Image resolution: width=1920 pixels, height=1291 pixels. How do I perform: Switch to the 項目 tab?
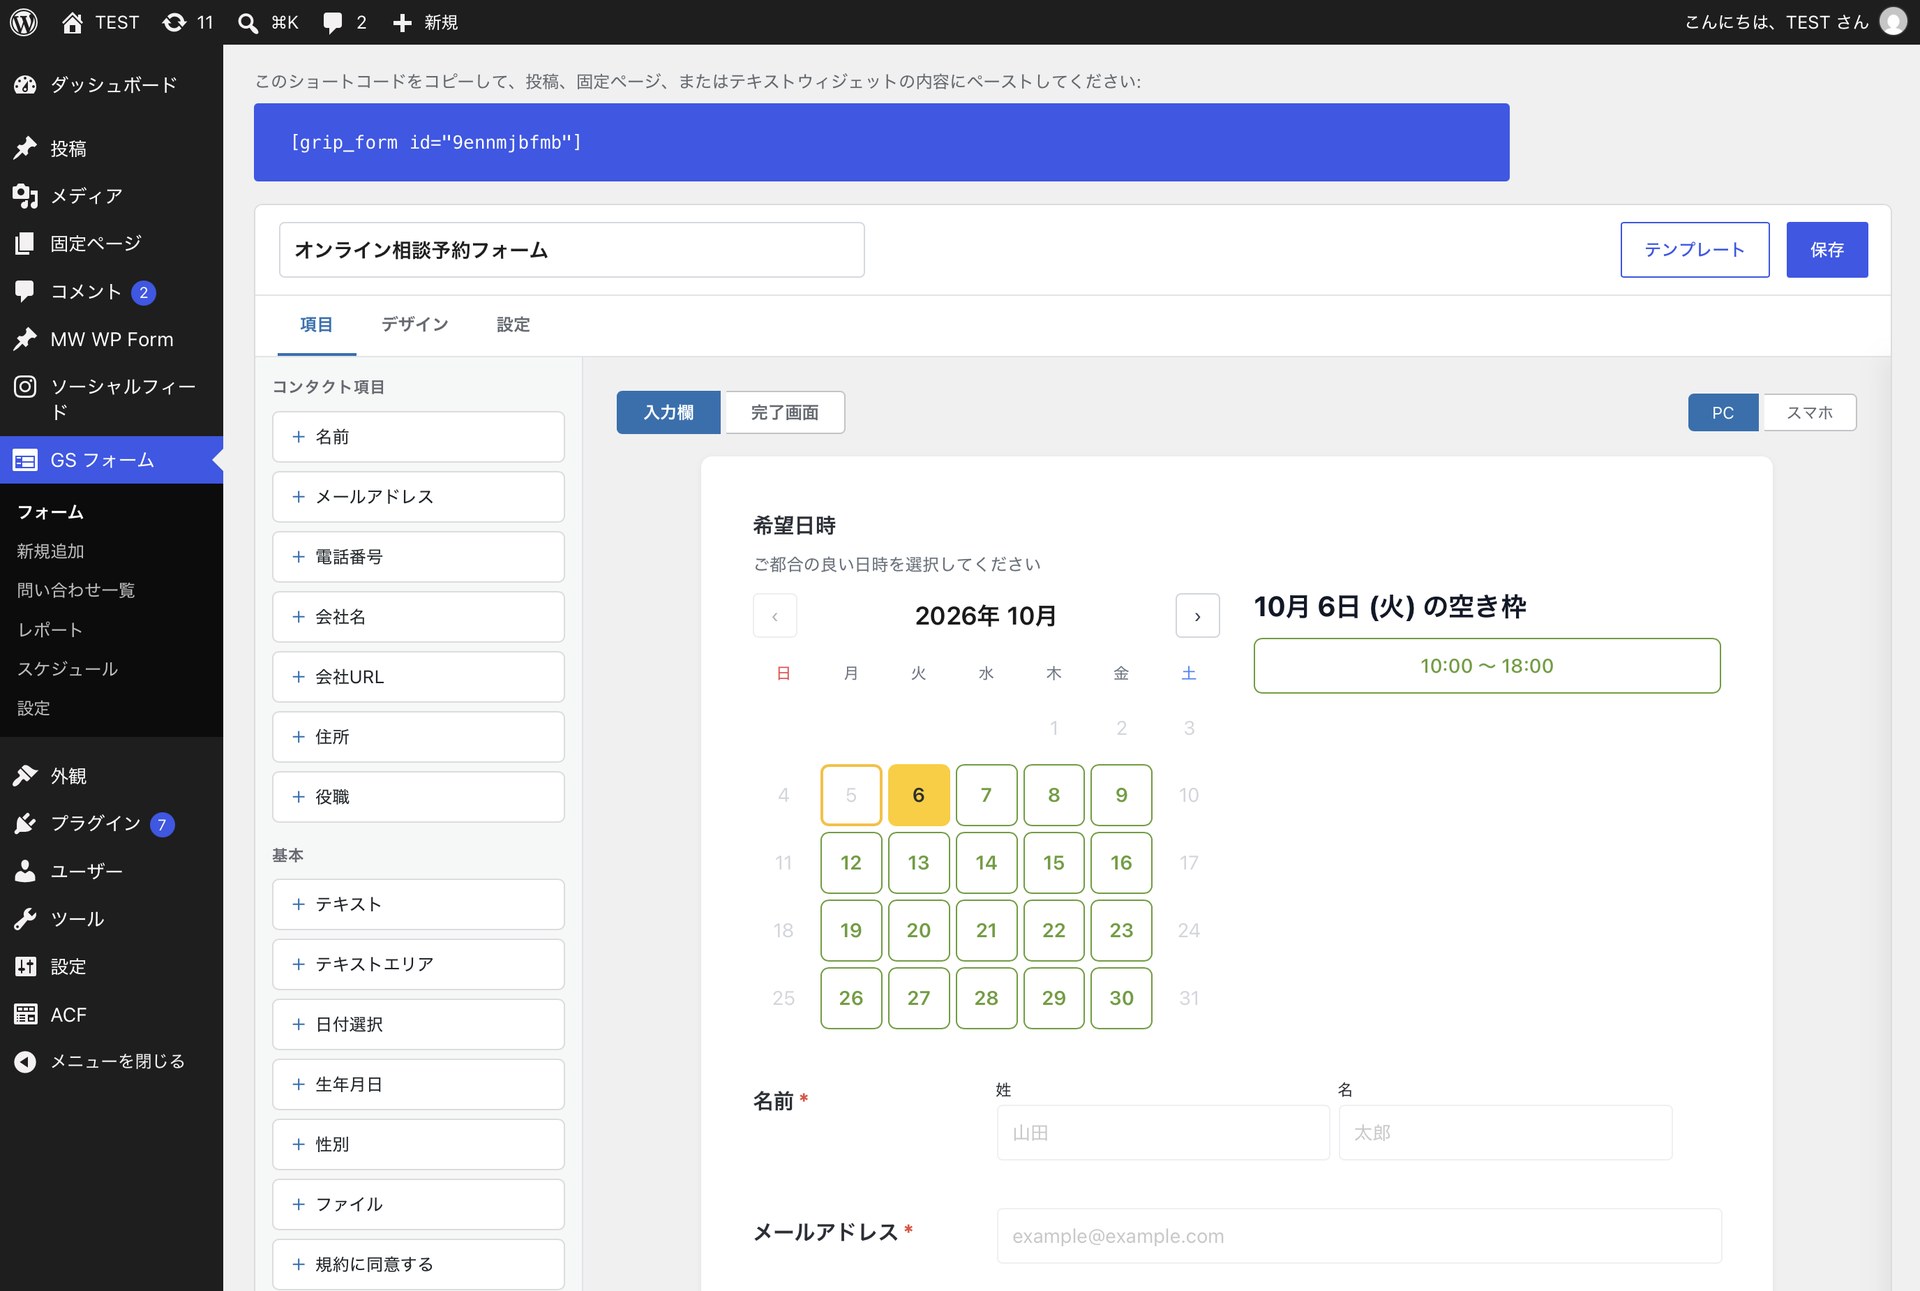pos(316,325)
